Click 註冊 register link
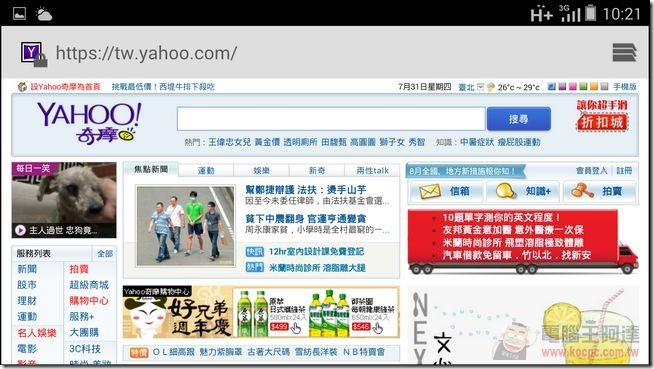654x369 pixels. coord(624,171)
